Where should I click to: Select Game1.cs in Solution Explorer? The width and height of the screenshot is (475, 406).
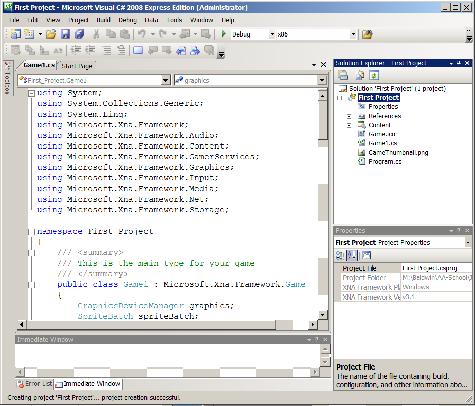(383, 143)
